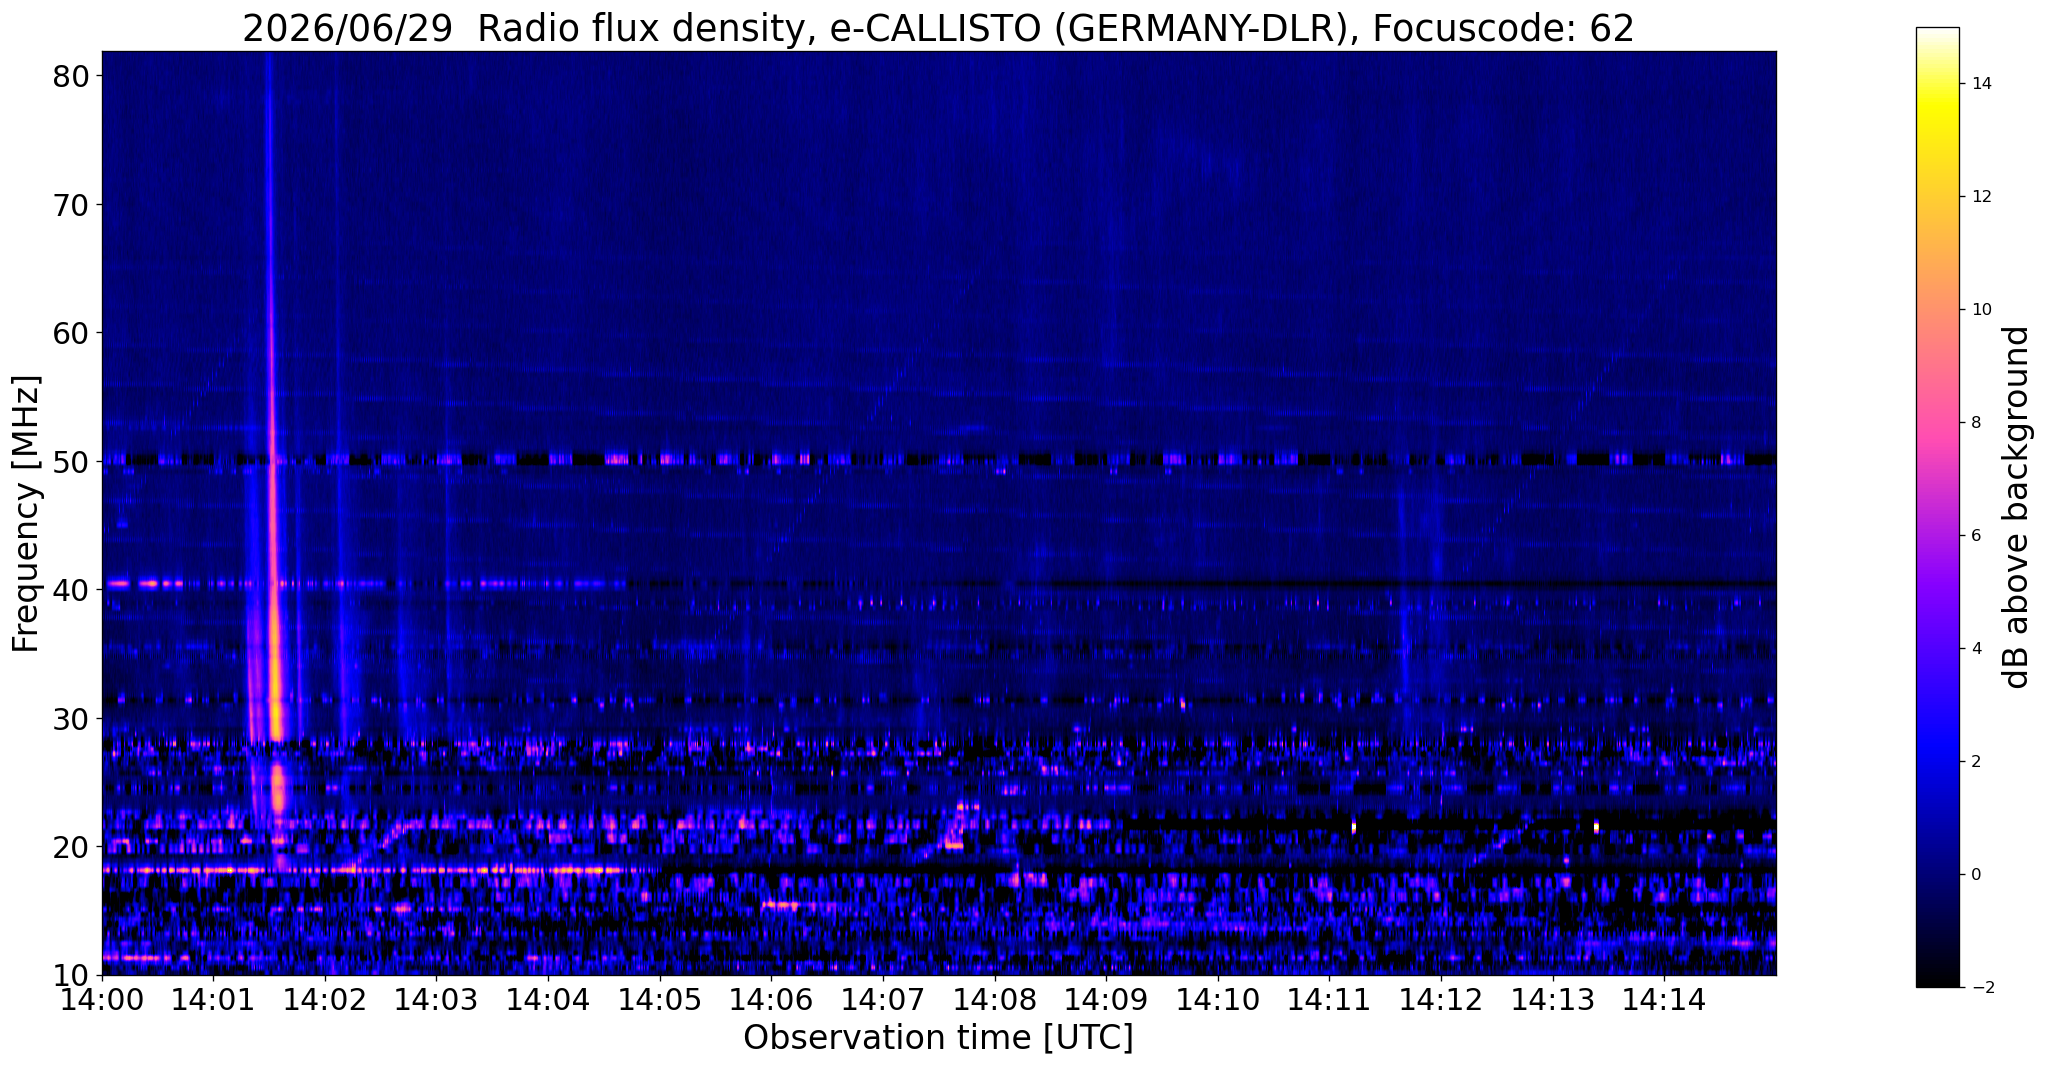
Task: Click the 14:05 time axis label
Action: pos(660,999)
